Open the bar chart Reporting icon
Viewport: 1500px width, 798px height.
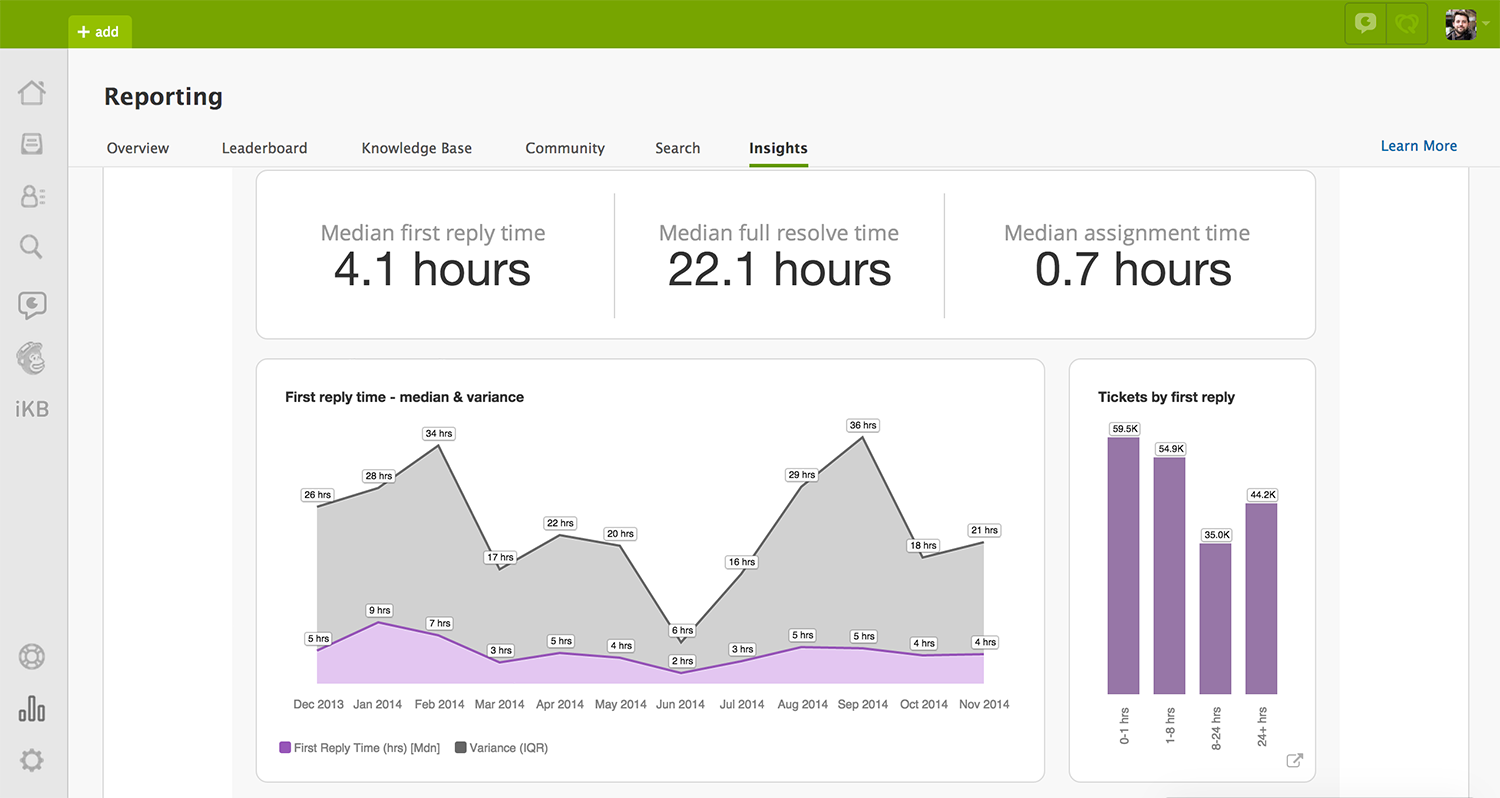32,709
